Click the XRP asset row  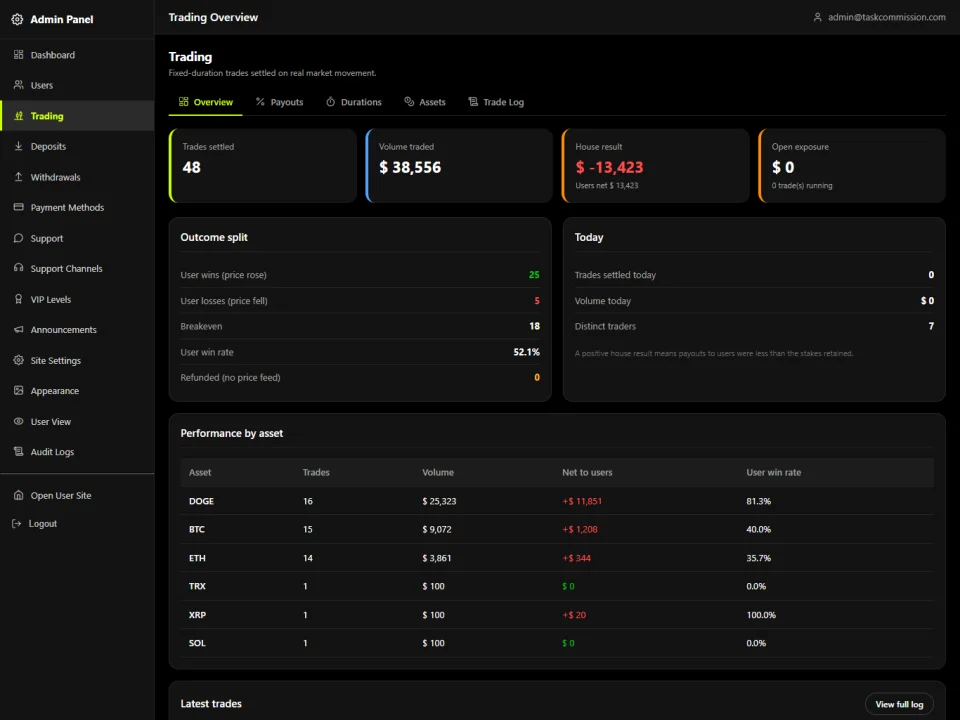tap(557, 615)
